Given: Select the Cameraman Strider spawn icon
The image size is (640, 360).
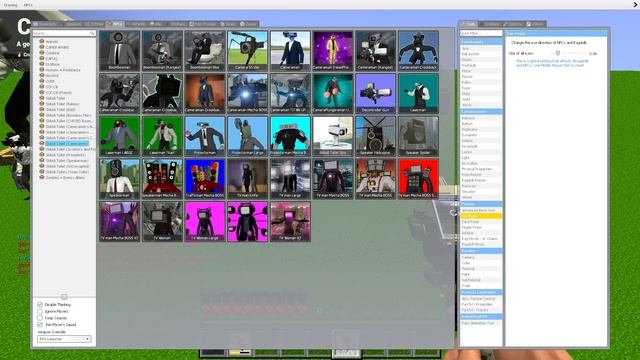Looking at the screenshot, I should pos(247,51).
